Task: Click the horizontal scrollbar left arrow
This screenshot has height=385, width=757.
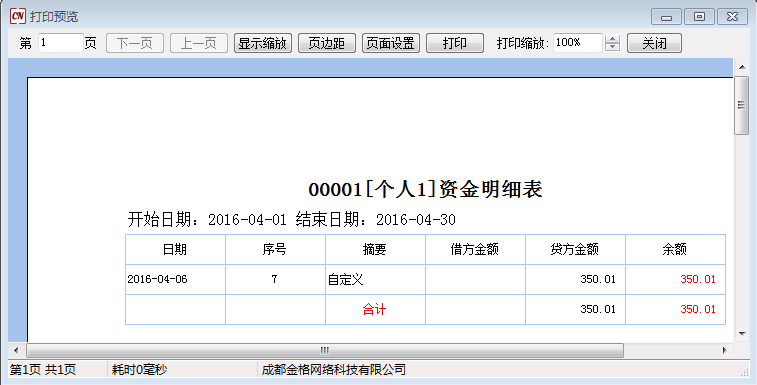Action: tap(16, 350)
